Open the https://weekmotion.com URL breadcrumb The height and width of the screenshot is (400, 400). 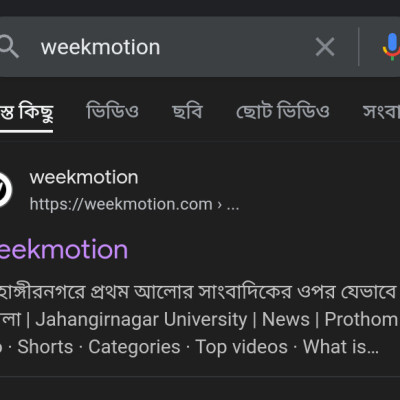134,204
